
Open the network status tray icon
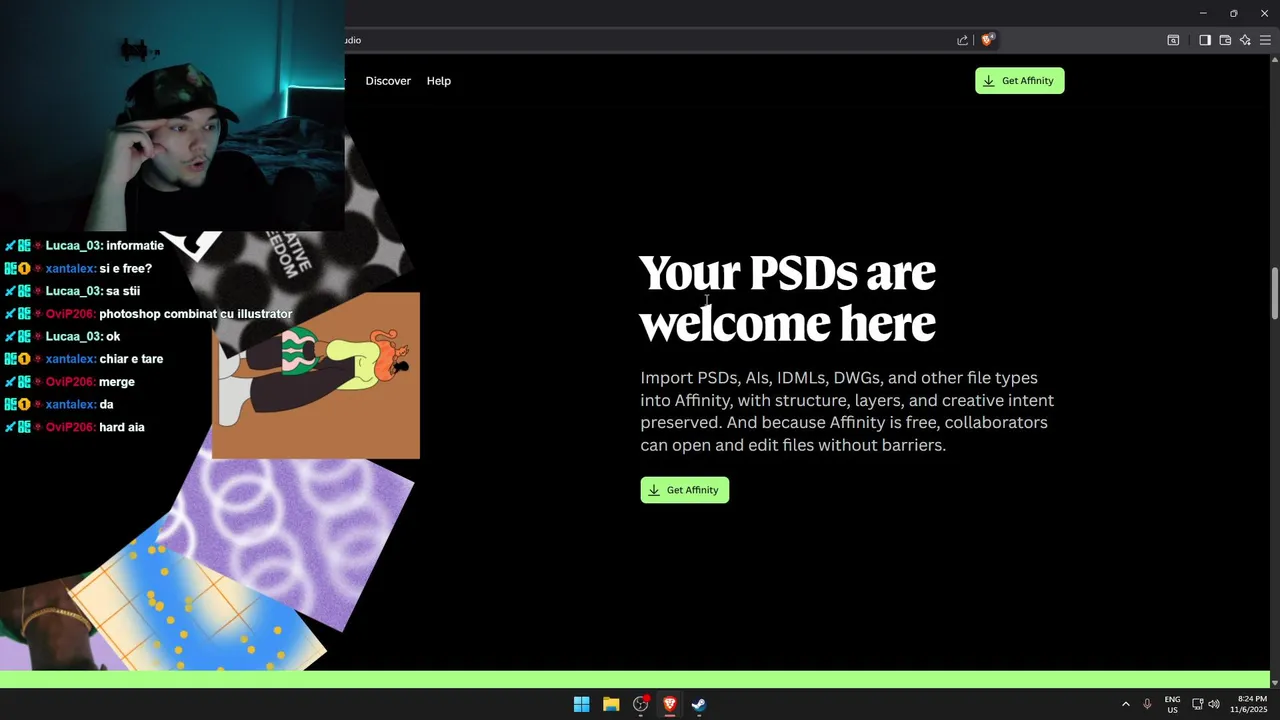pyautogui.click(x=1197, y=704)
